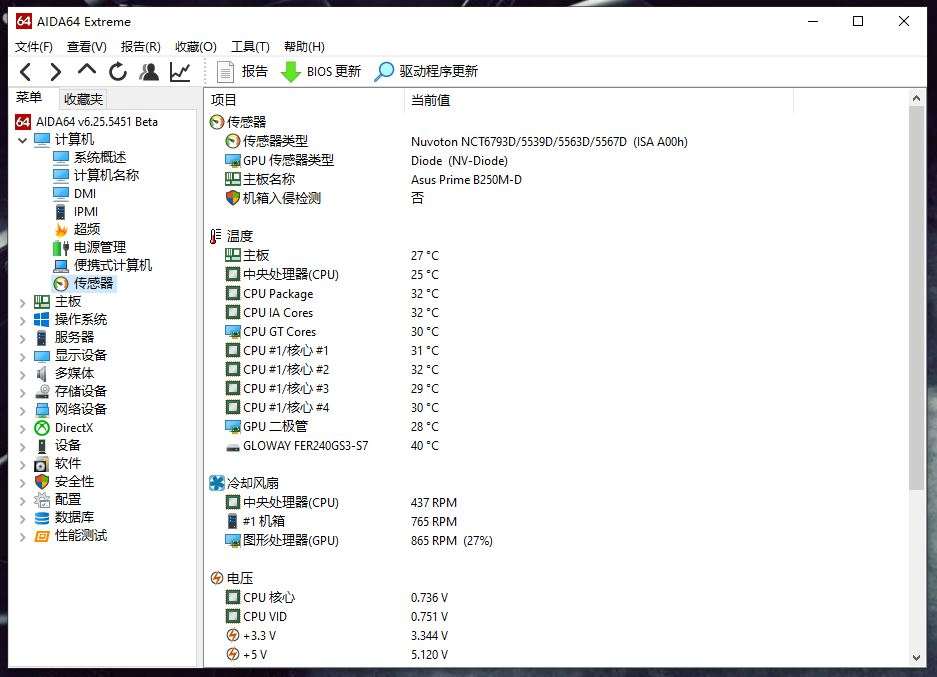
Task: Switch to the 收藏夹 tab
Action: [83, 99]
